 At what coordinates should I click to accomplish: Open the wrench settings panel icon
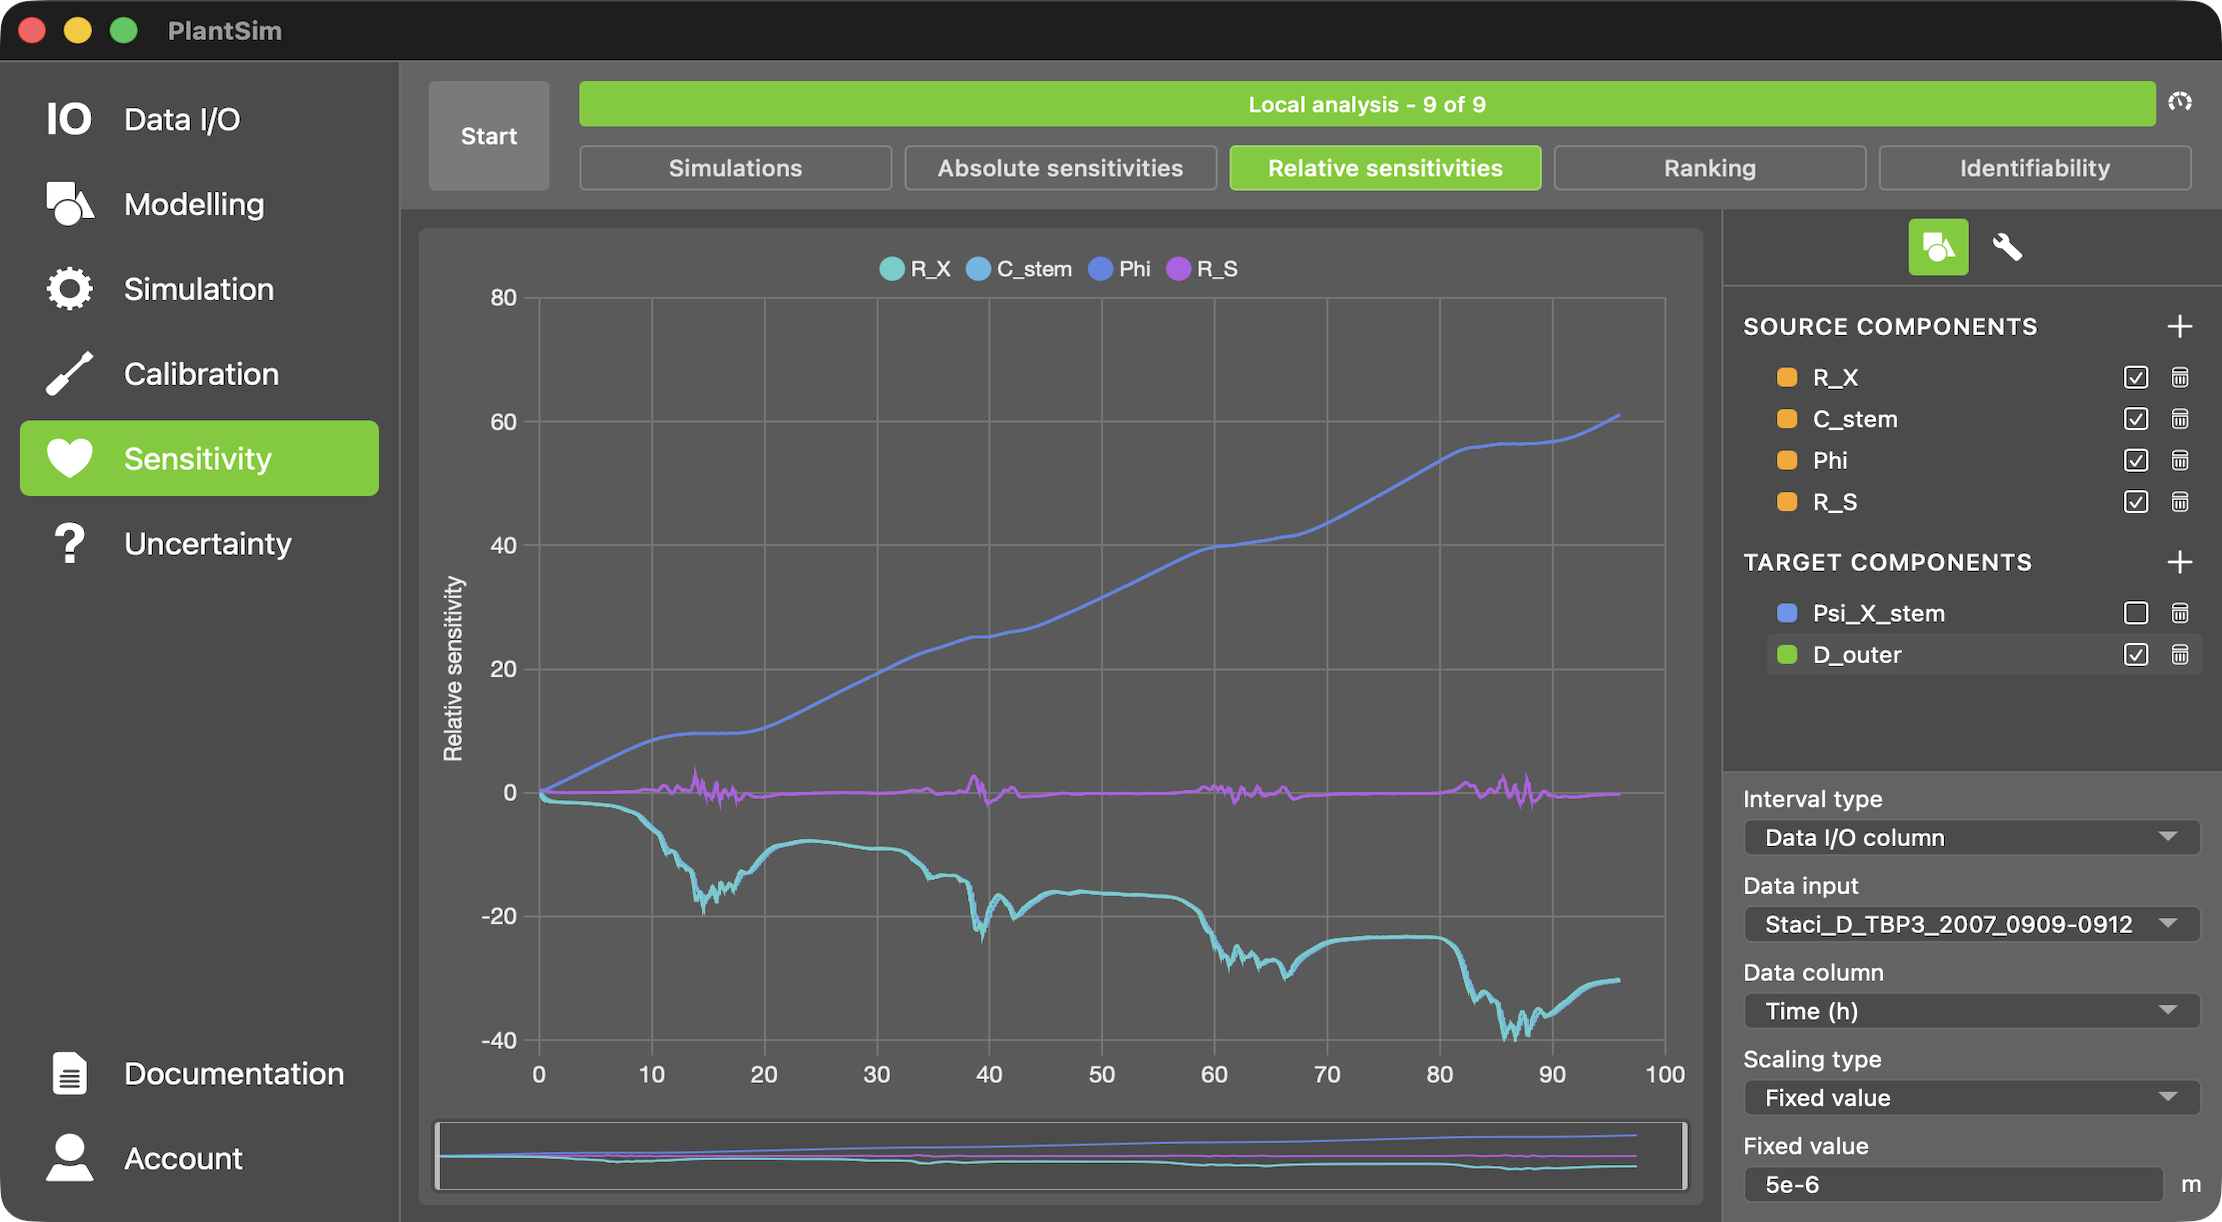(2007, 247)
